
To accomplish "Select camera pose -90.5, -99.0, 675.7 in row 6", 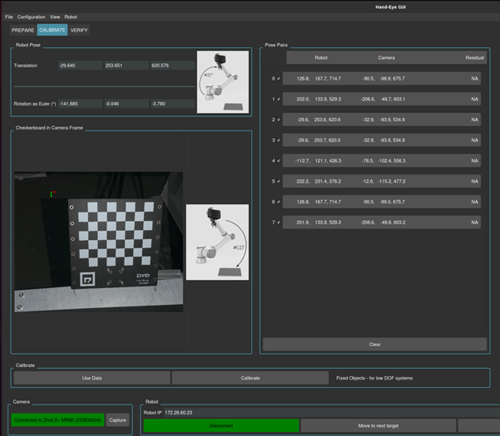I will pos(384,202).
